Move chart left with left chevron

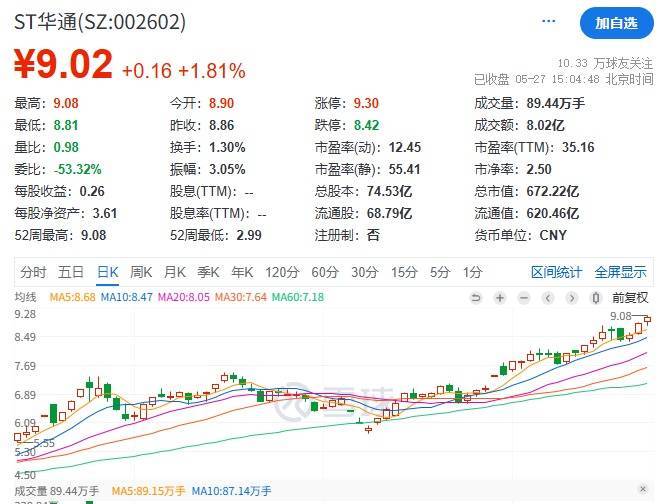pos(548,298)
